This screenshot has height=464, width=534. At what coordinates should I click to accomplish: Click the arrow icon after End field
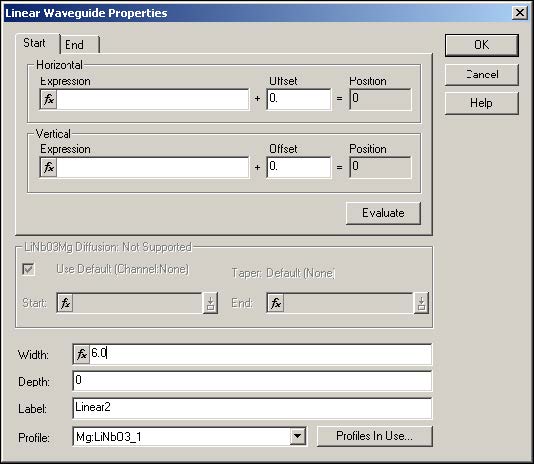[421, 303]
